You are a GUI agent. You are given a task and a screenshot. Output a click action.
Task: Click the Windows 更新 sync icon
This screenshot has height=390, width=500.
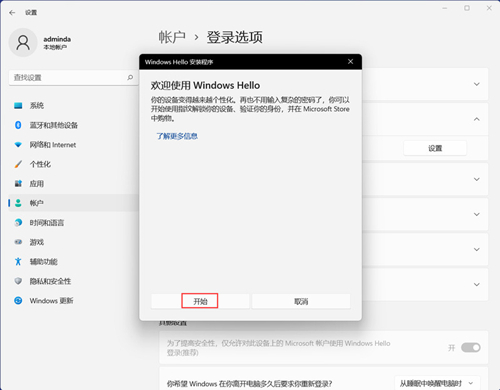tap(18, 300)
